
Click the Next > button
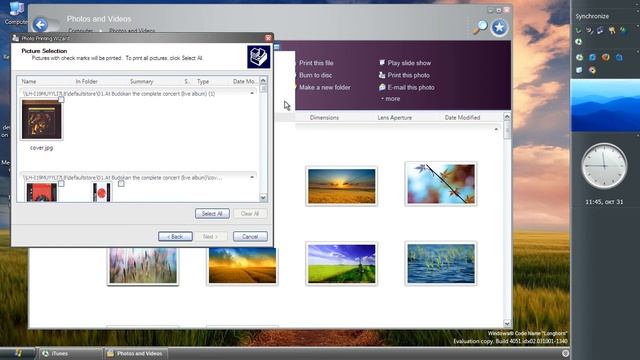click(211, 236)
